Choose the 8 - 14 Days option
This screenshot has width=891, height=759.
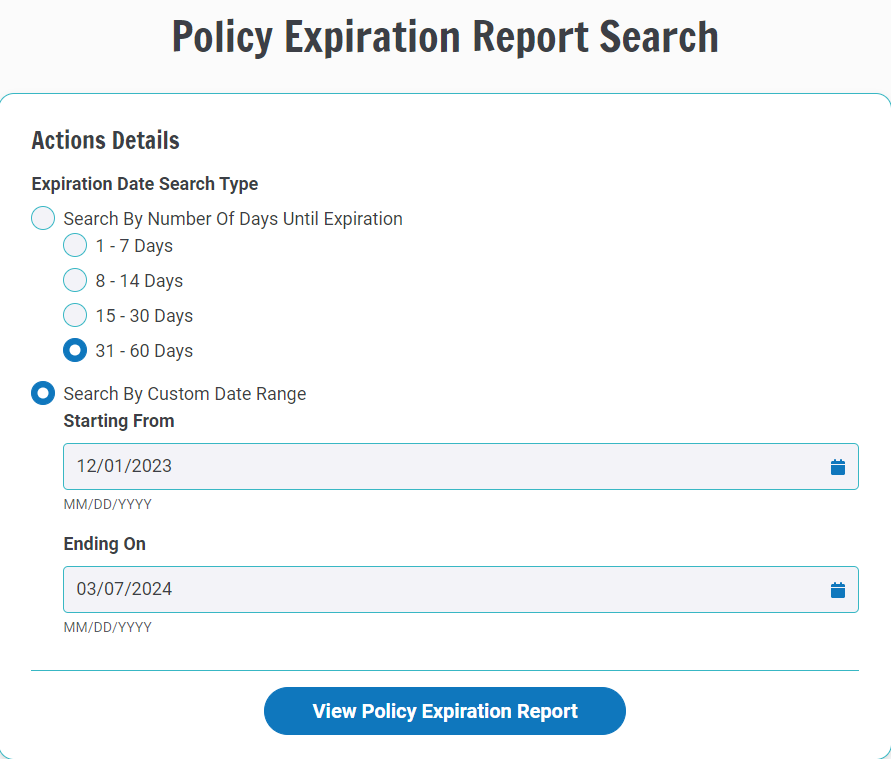[75, 280]
